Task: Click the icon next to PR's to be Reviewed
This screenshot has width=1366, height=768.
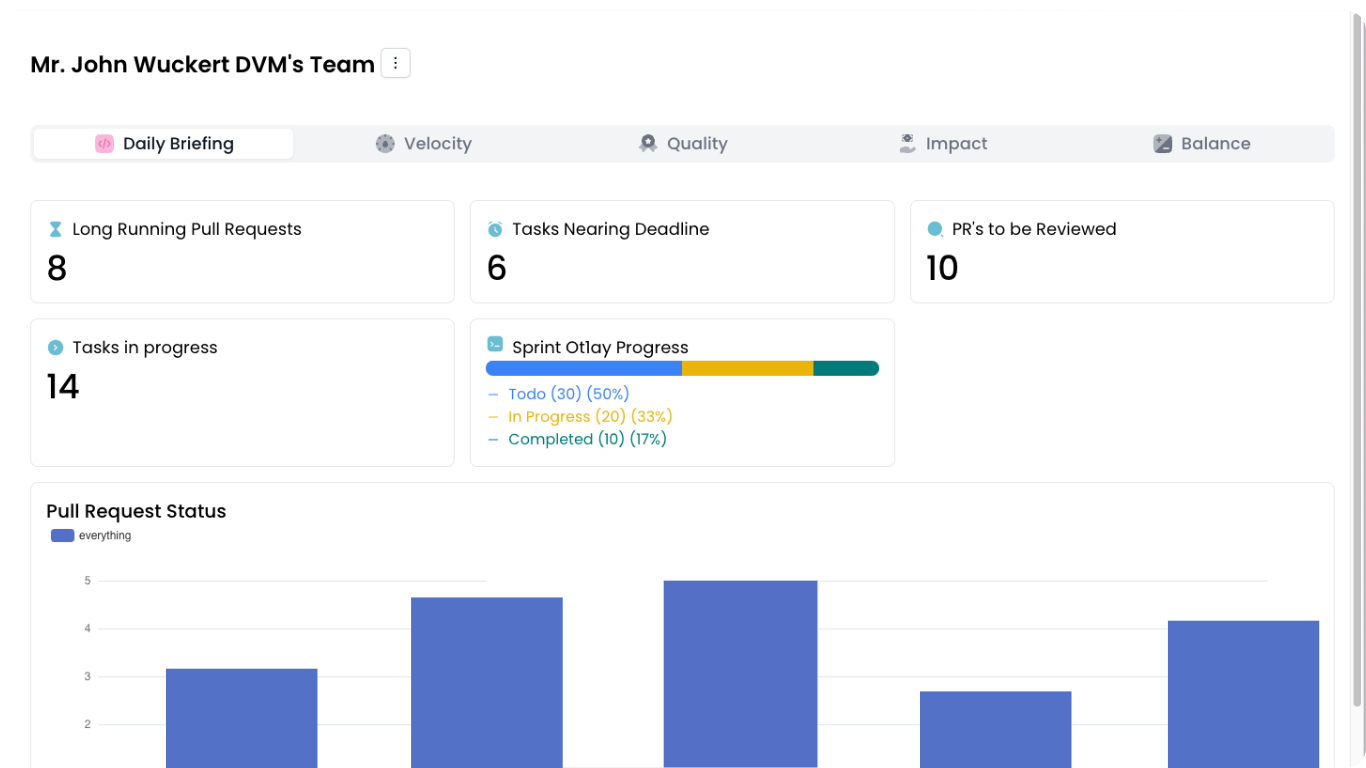Action: [x=935, y=230]
